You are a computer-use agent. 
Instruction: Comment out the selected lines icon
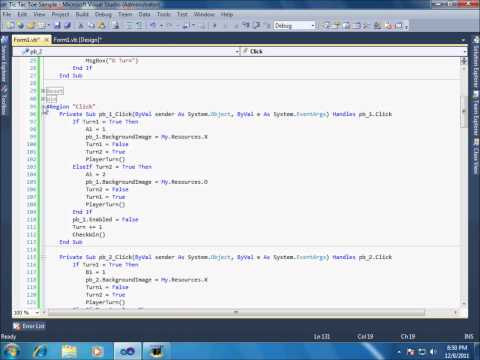[x=130, y=25]
